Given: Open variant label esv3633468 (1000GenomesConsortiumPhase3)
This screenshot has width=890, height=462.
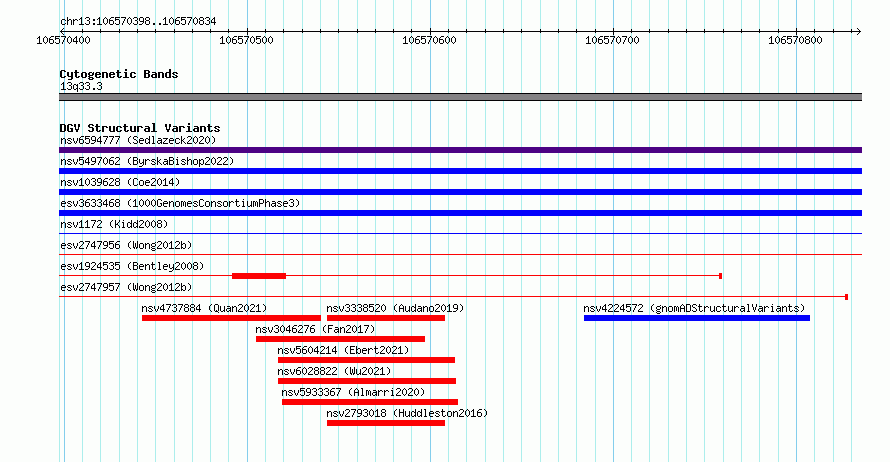Looking at the screenshot, I should coord(180,203).
